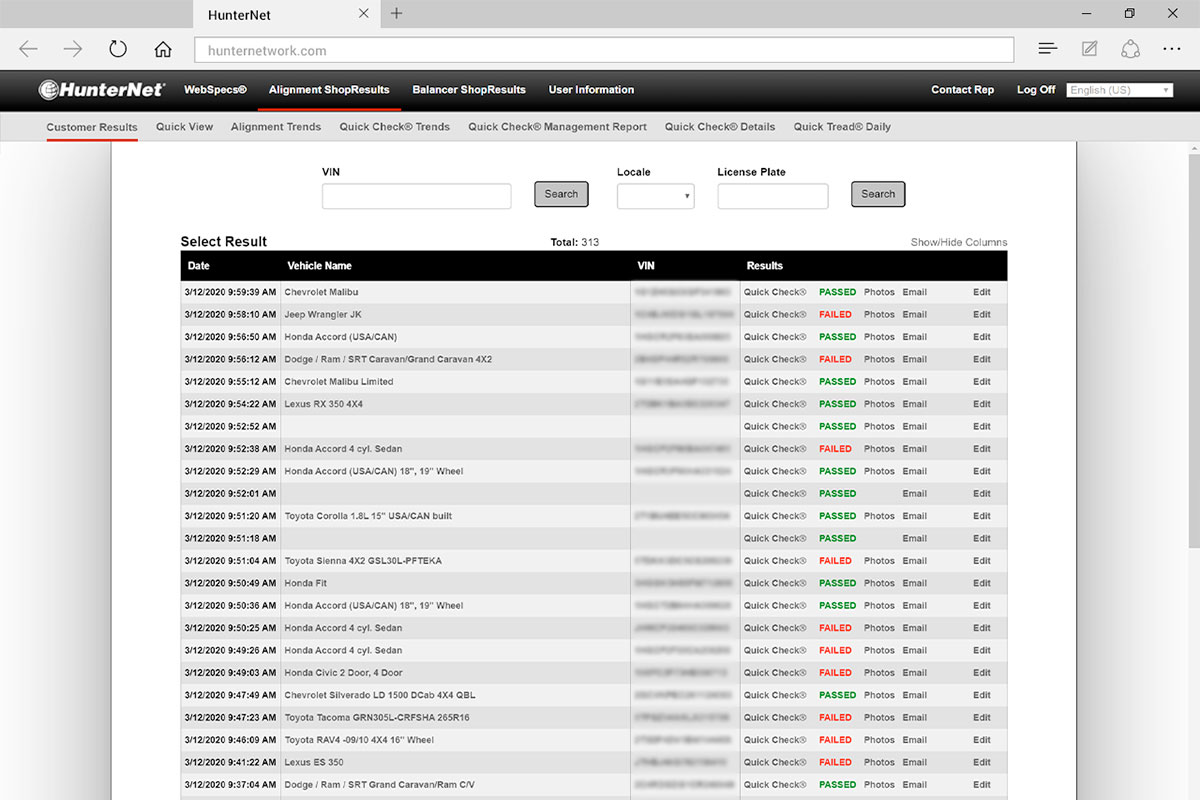
Task: Open the browser hub lines icon
Action: point(1047,49)
